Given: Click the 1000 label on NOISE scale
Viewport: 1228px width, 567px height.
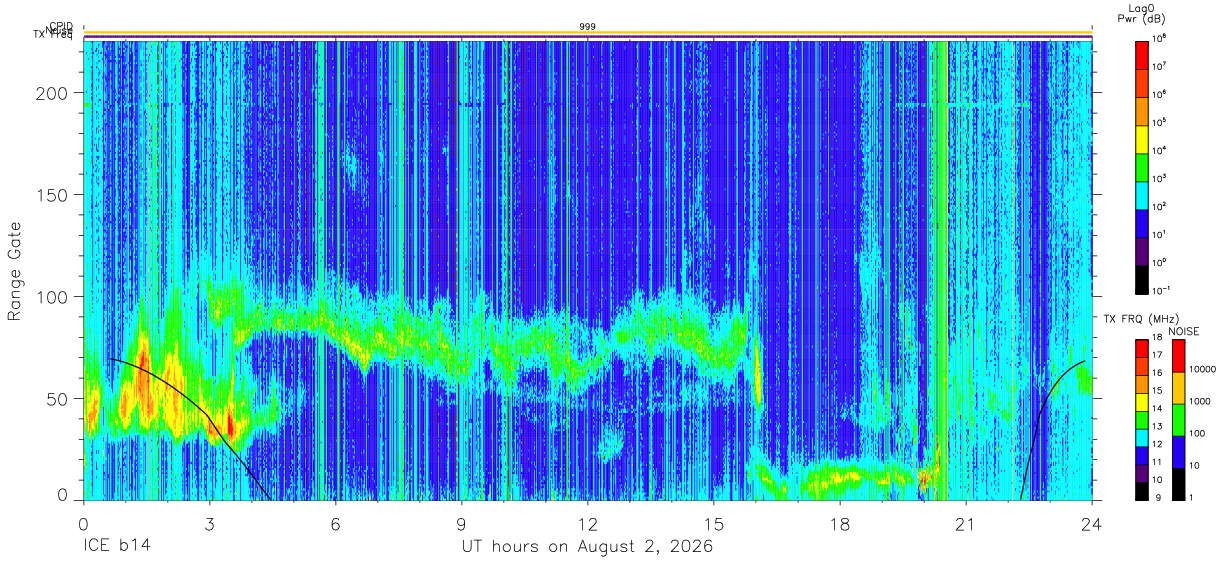Looking at the screenshot, I should tap(1202, 402).
